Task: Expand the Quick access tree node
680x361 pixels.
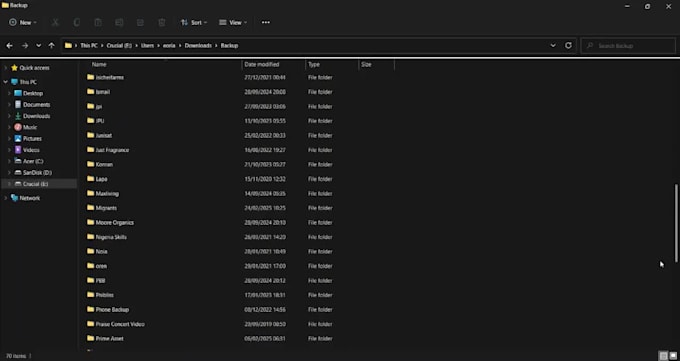Action: pyautogui.click(x=6, y=68)
